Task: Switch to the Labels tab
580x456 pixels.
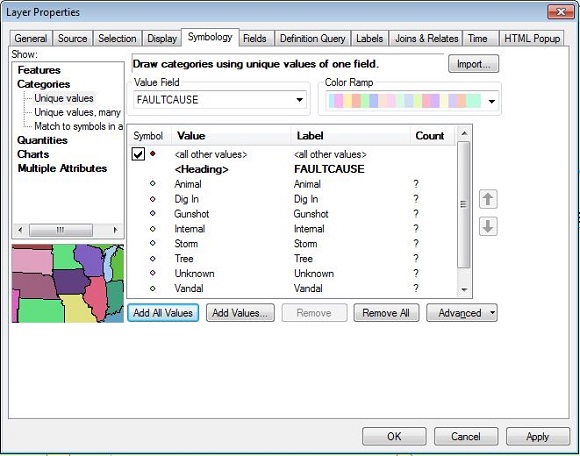Action: click(369, 38)
